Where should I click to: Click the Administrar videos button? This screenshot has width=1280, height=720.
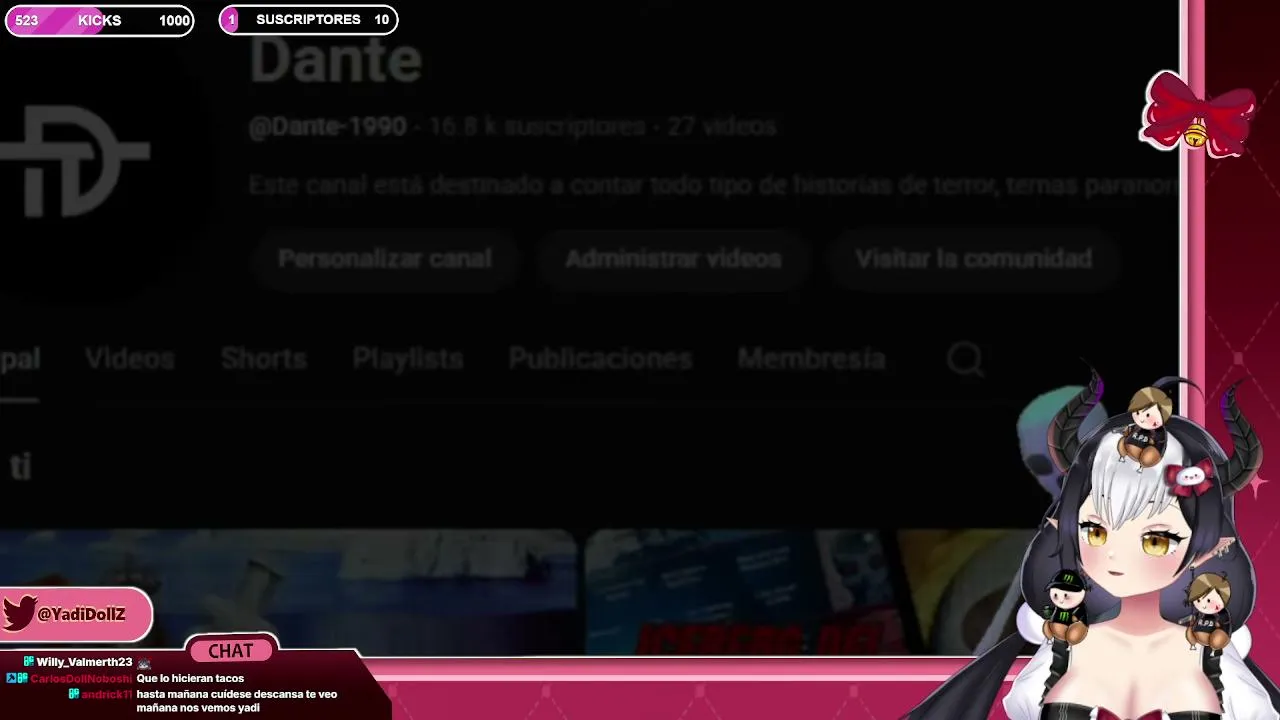pos(673,259)
